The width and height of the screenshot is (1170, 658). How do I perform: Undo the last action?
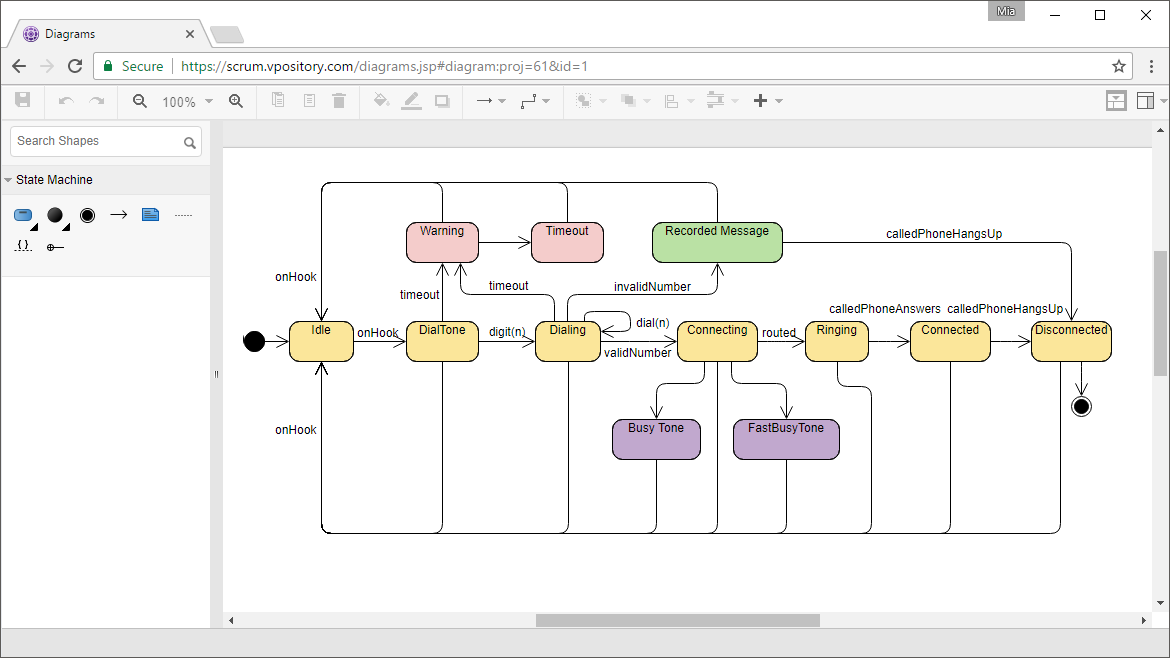[x=66, y=101]
